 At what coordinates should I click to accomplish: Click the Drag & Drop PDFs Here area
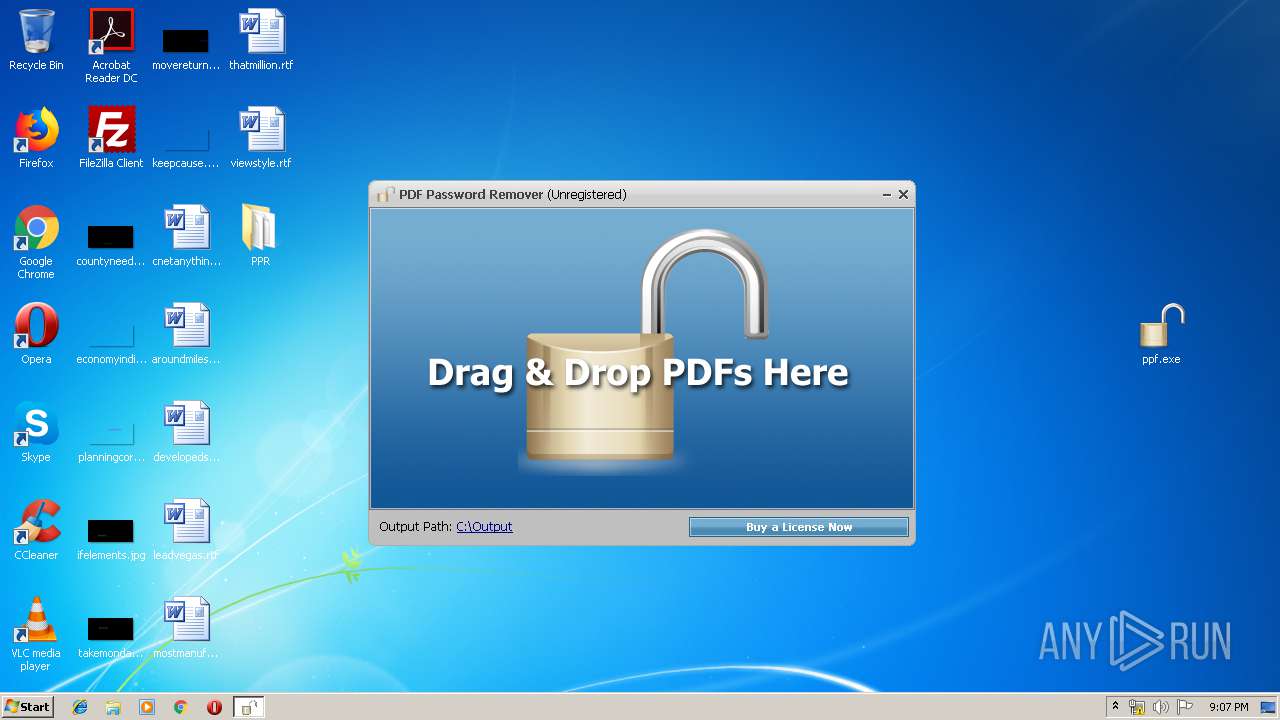click(642, 359)
